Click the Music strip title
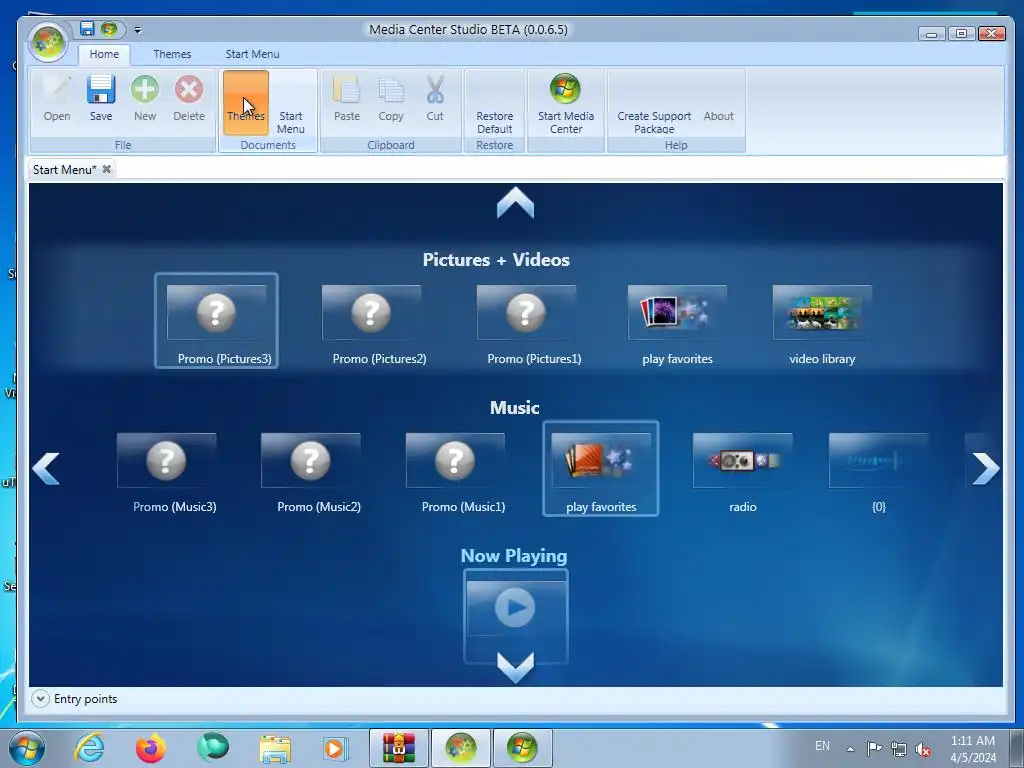1024x768 pixels. pyautogui.click(x=515, y=408)
